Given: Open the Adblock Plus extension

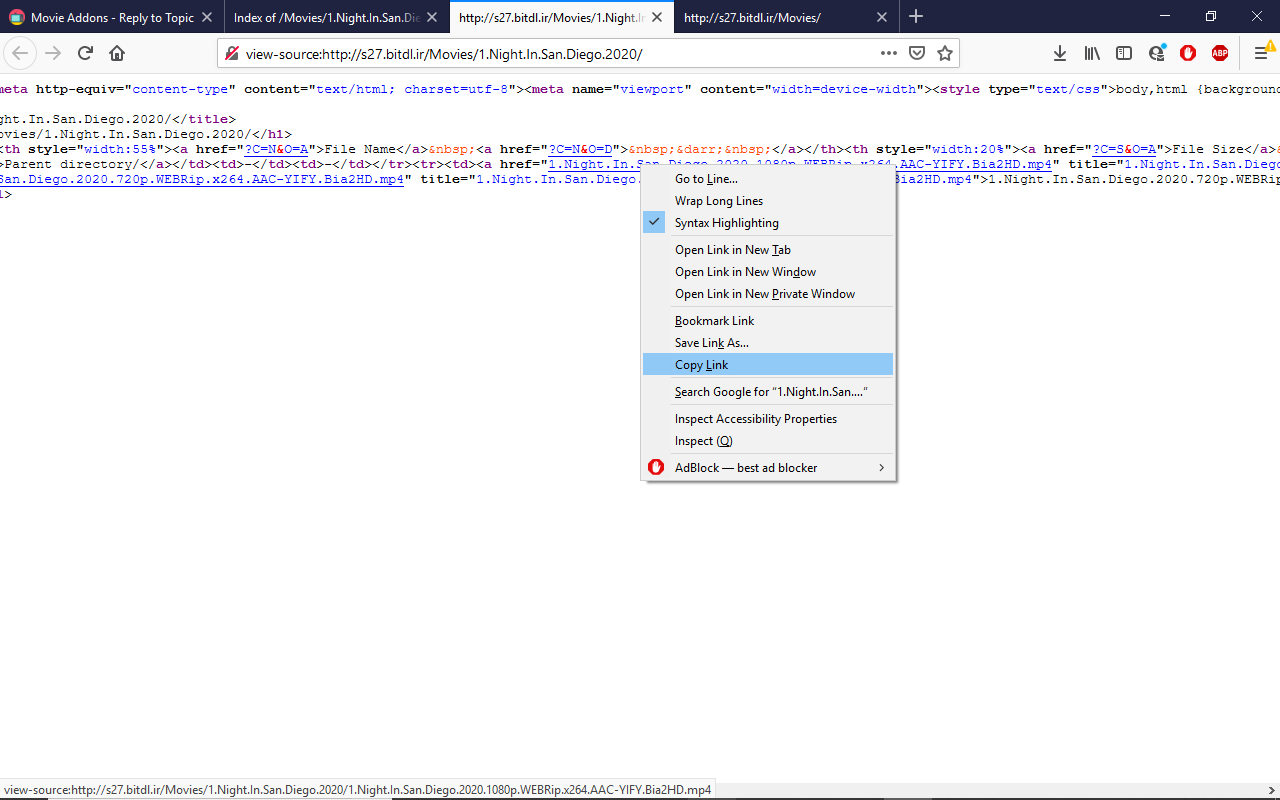Looking at the screenshot, I should coord(1220,53).
